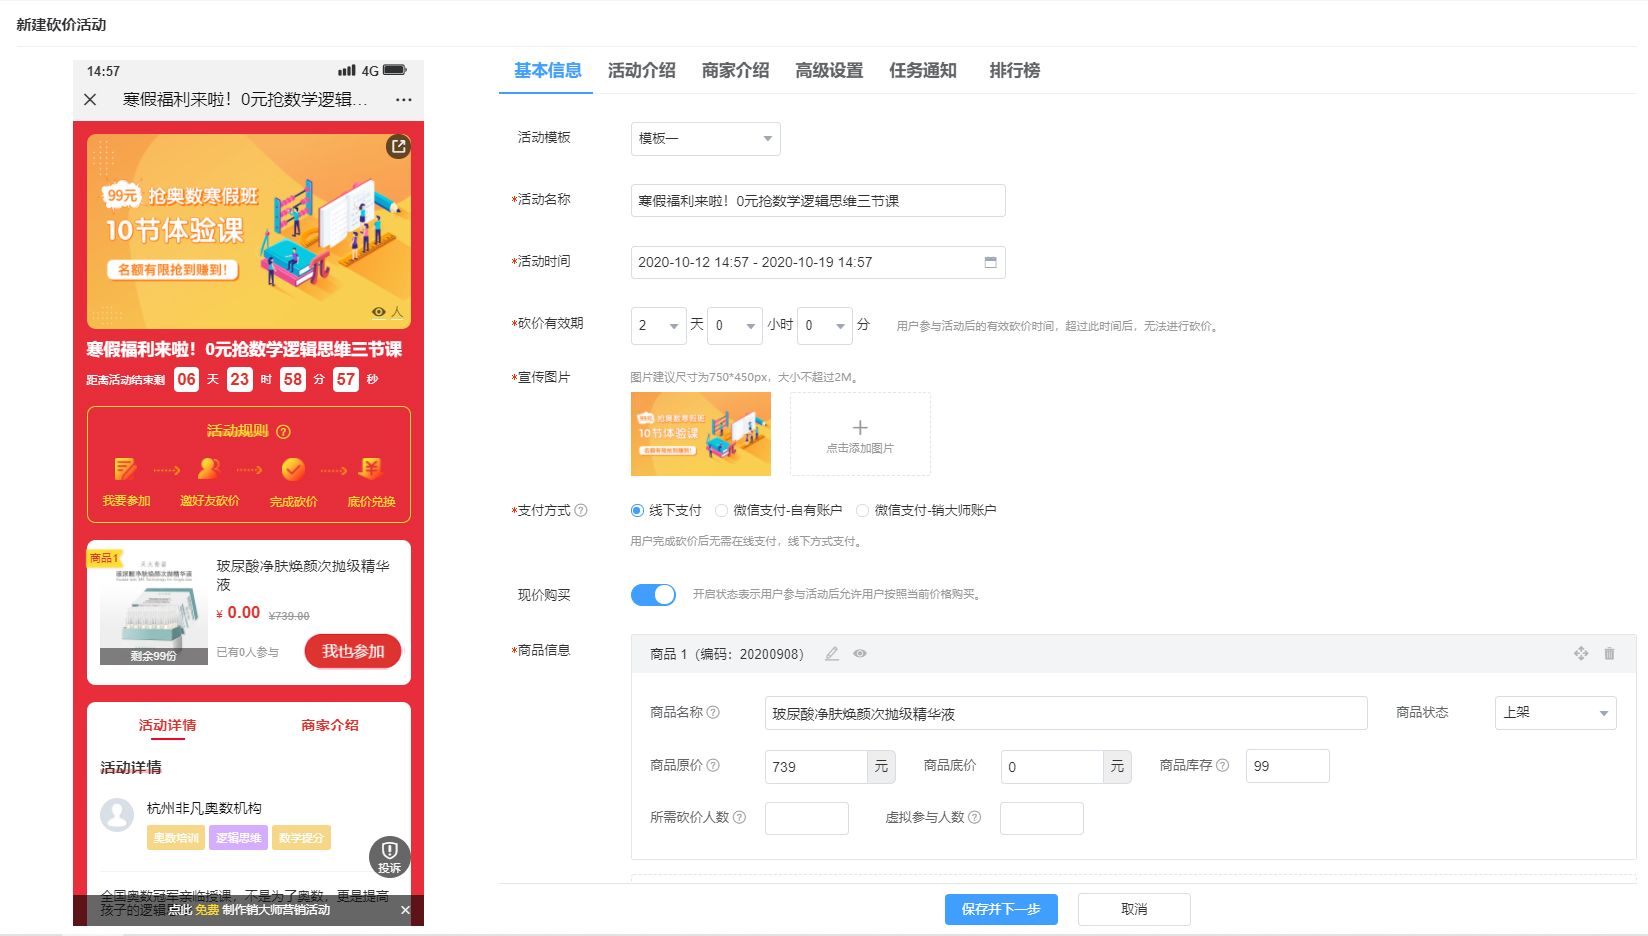Image resolution: width=1648 pixels, height=936 pixels.
Task: Click the 底价兑换 step icon
Action: coord(371,468)
